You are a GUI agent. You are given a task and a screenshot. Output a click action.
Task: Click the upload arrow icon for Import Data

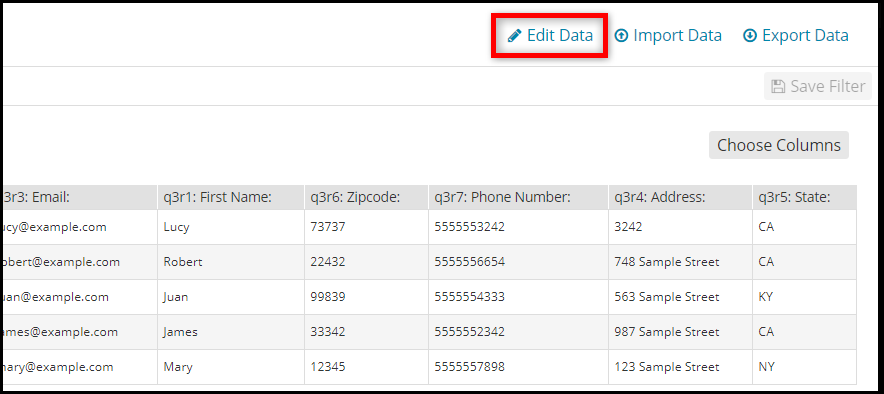(x=621, y=36)
